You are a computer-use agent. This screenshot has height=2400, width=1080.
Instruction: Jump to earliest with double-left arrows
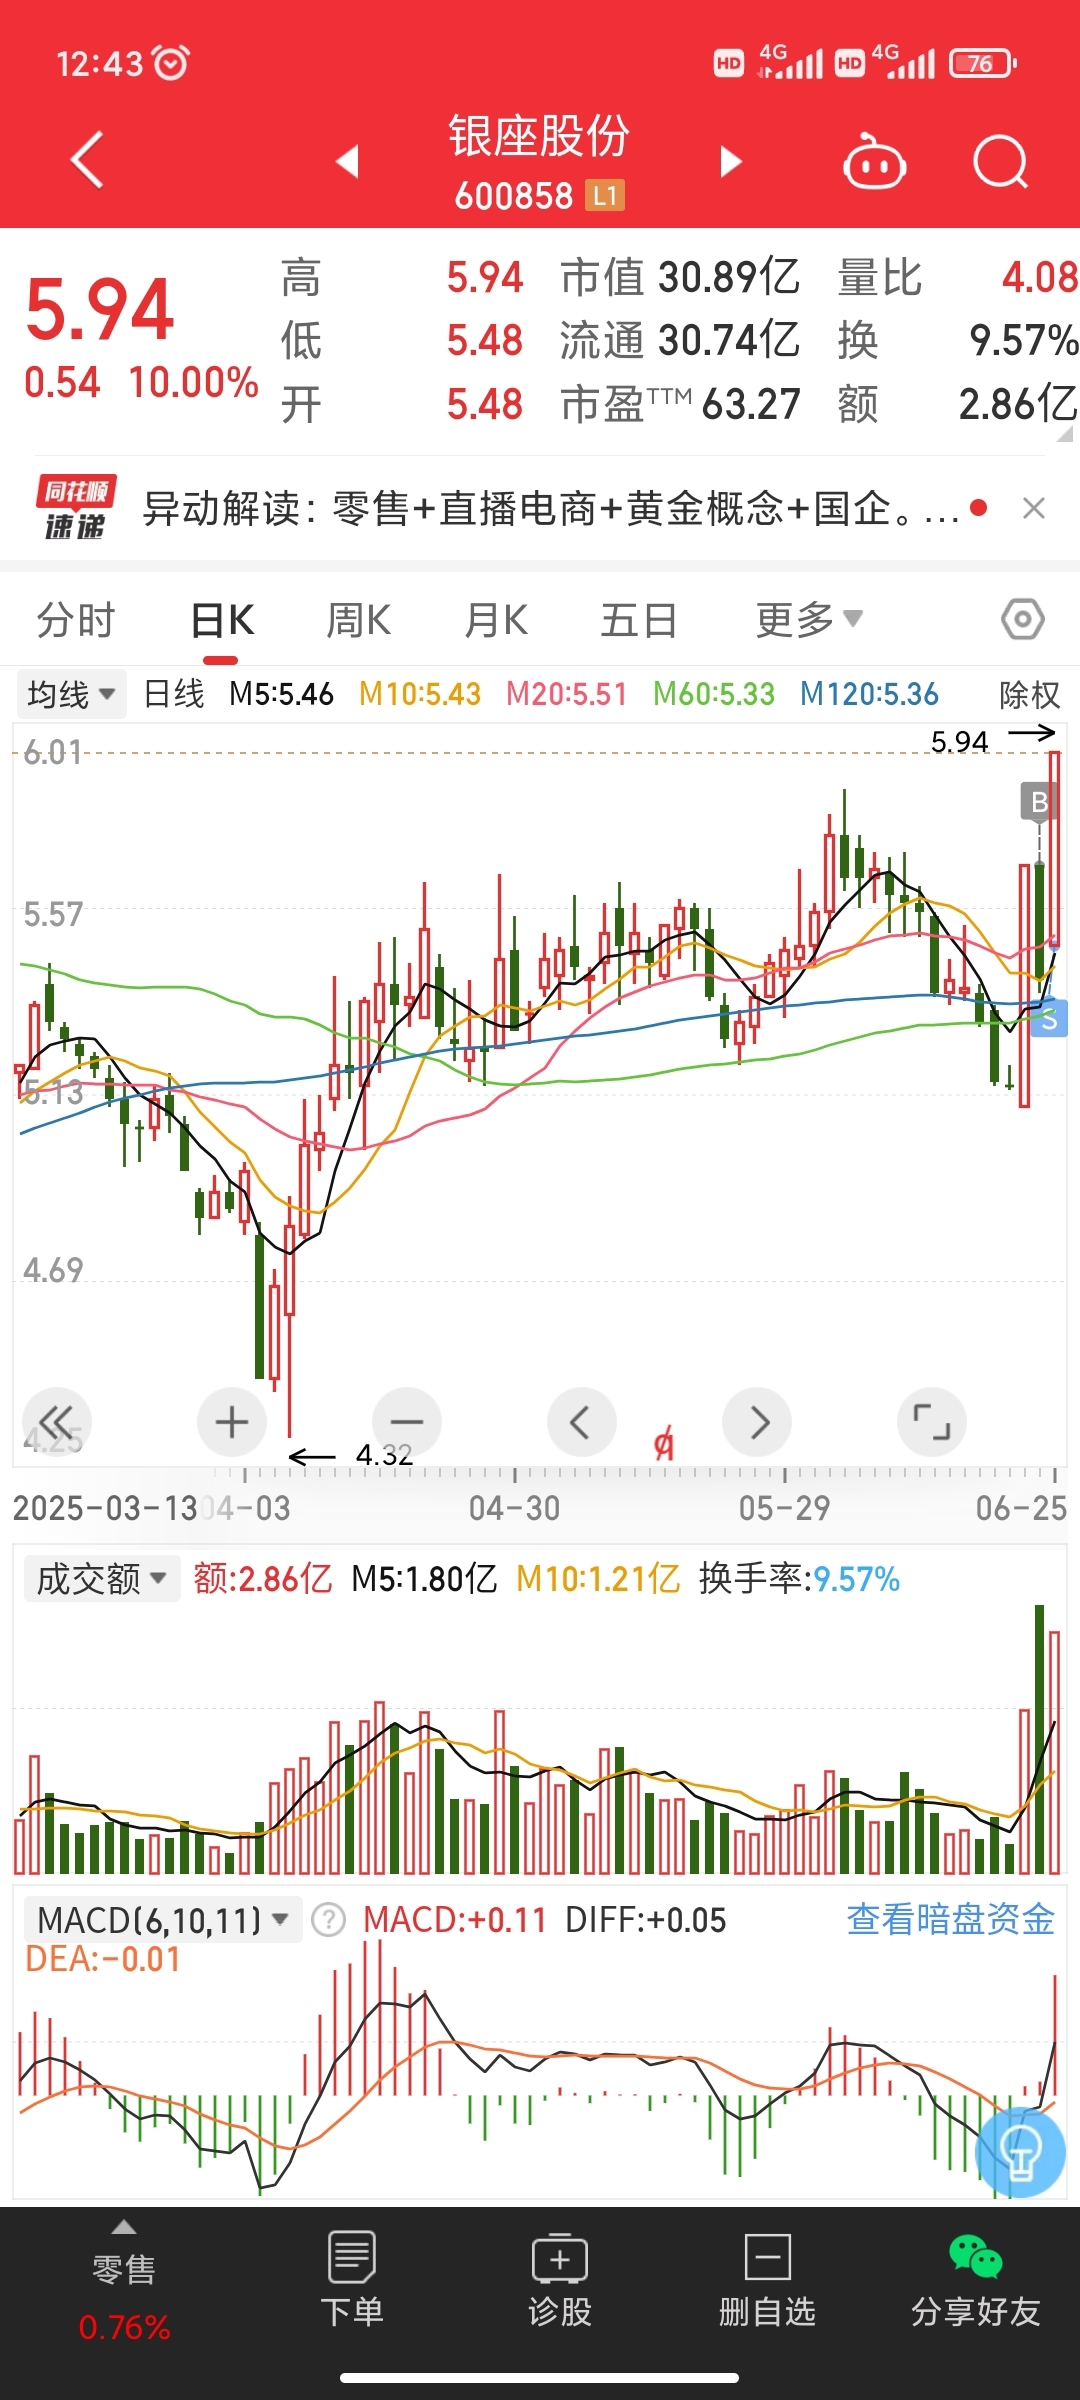coord(57,1422)
